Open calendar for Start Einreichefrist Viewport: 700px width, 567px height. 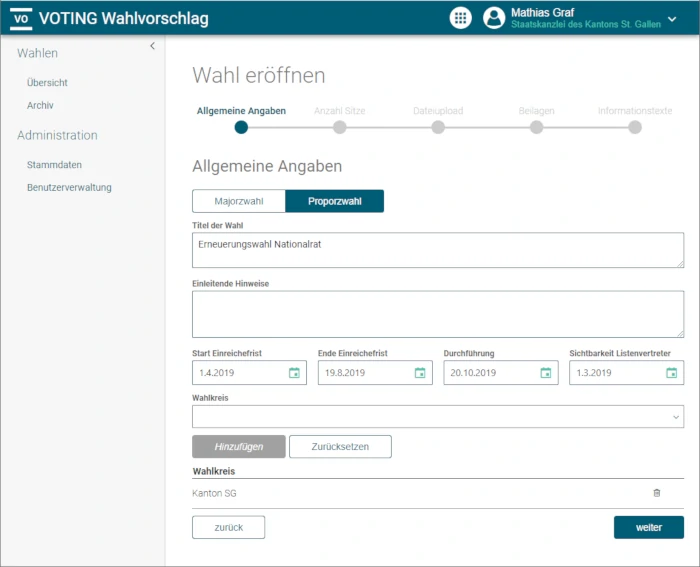coord(294,373)
